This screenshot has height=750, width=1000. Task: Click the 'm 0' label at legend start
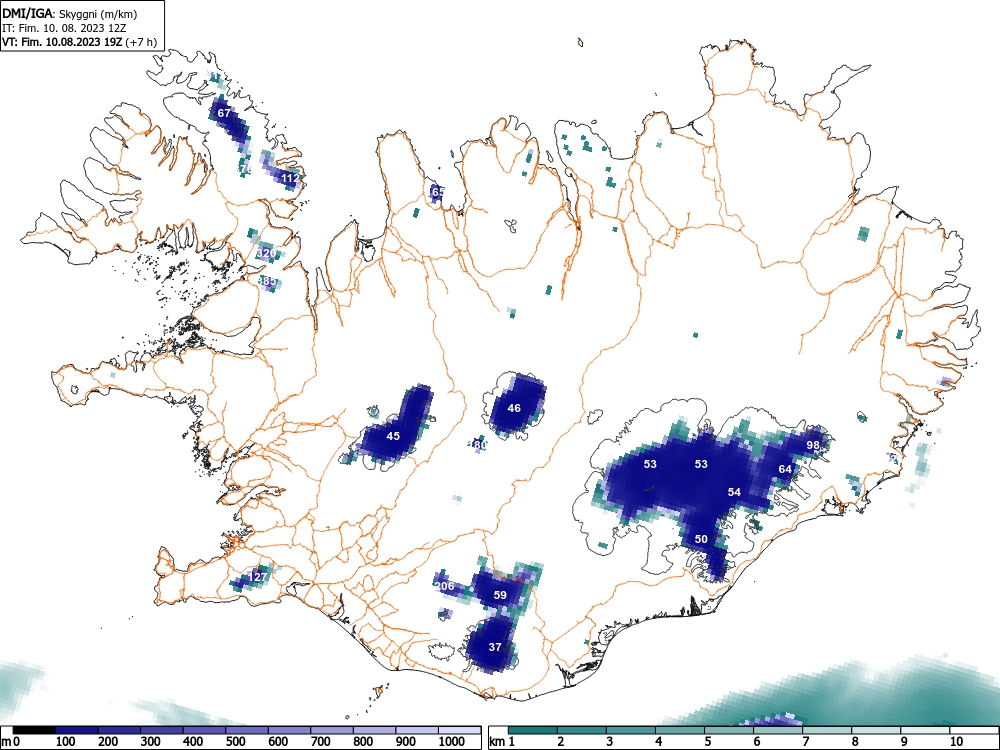pyautogui.click(x=10, y=742)
